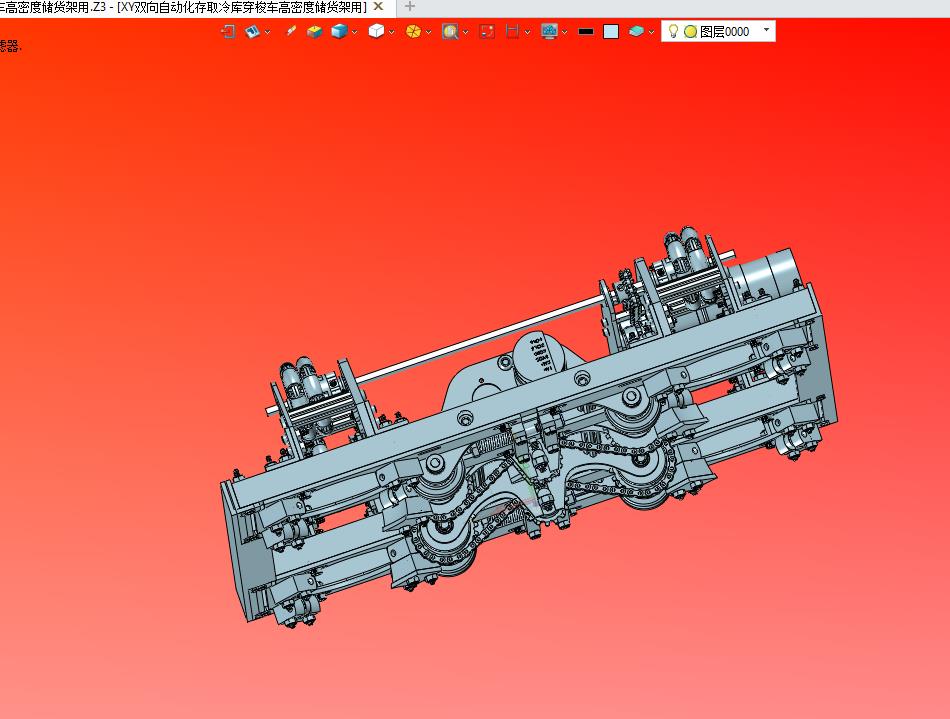The image size is (950, 719).
Task: Expand the zoom magnifier dropdown arrow
Action: point(465,32)
